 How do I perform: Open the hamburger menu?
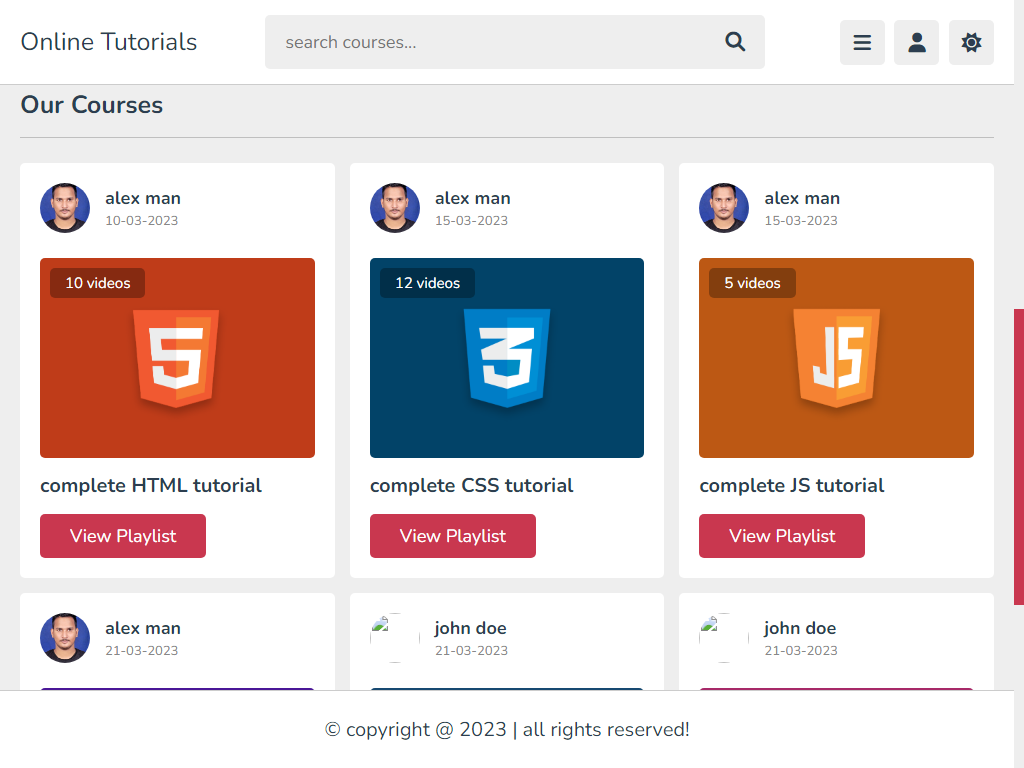tap(862, 42)
